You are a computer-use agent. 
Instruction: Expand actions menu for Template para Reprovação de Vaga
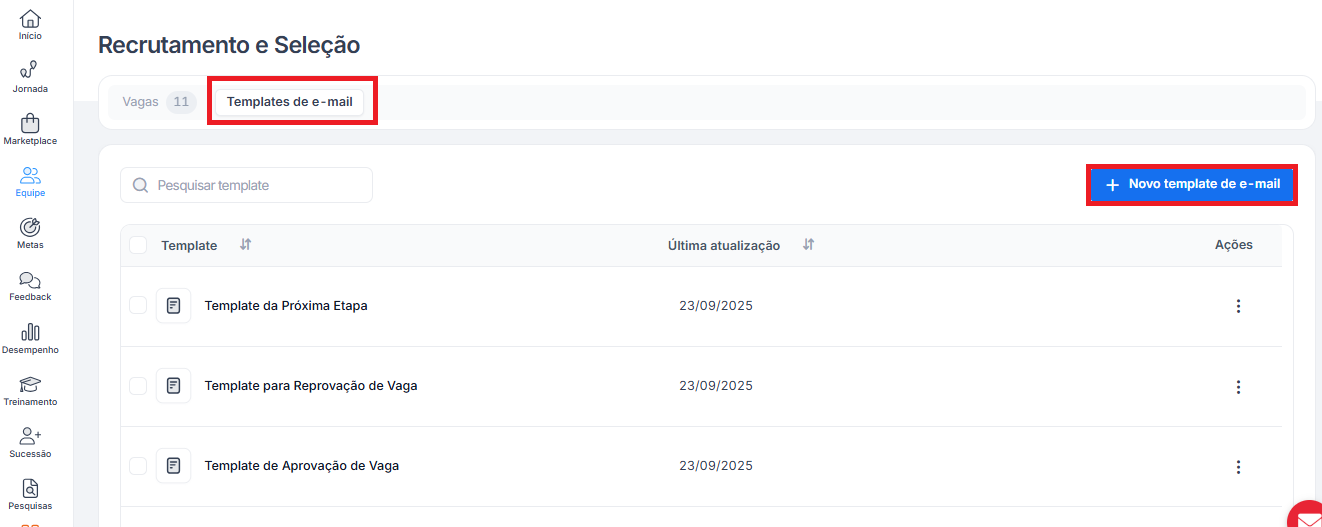point(1238,387)
